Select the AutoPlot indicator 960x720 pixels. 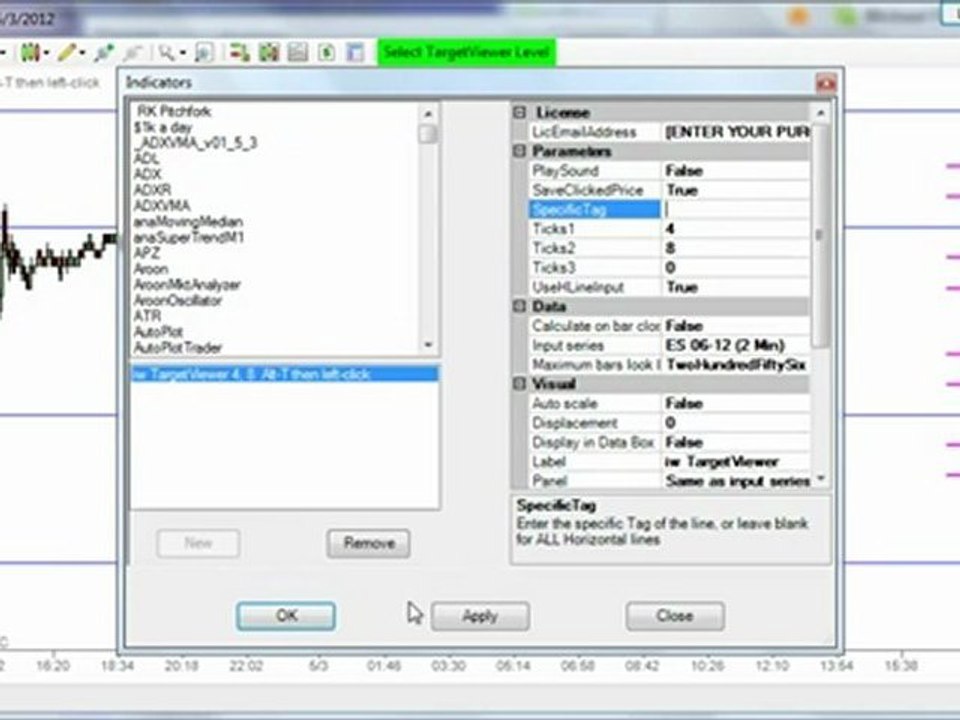pos(158,332)
